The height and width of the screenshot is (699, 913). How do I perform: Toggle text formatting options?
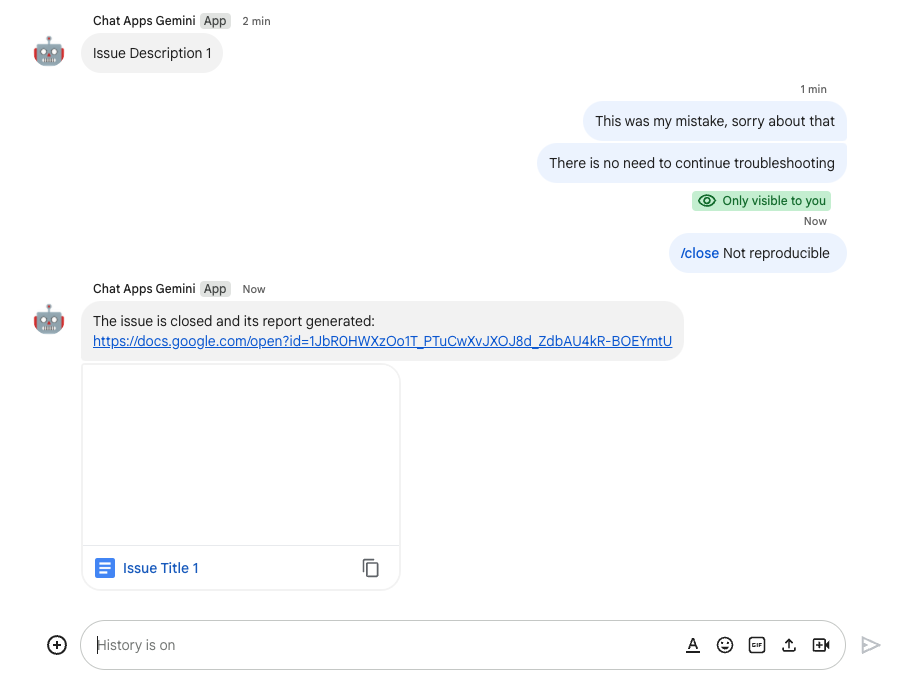tap(693, 645)
